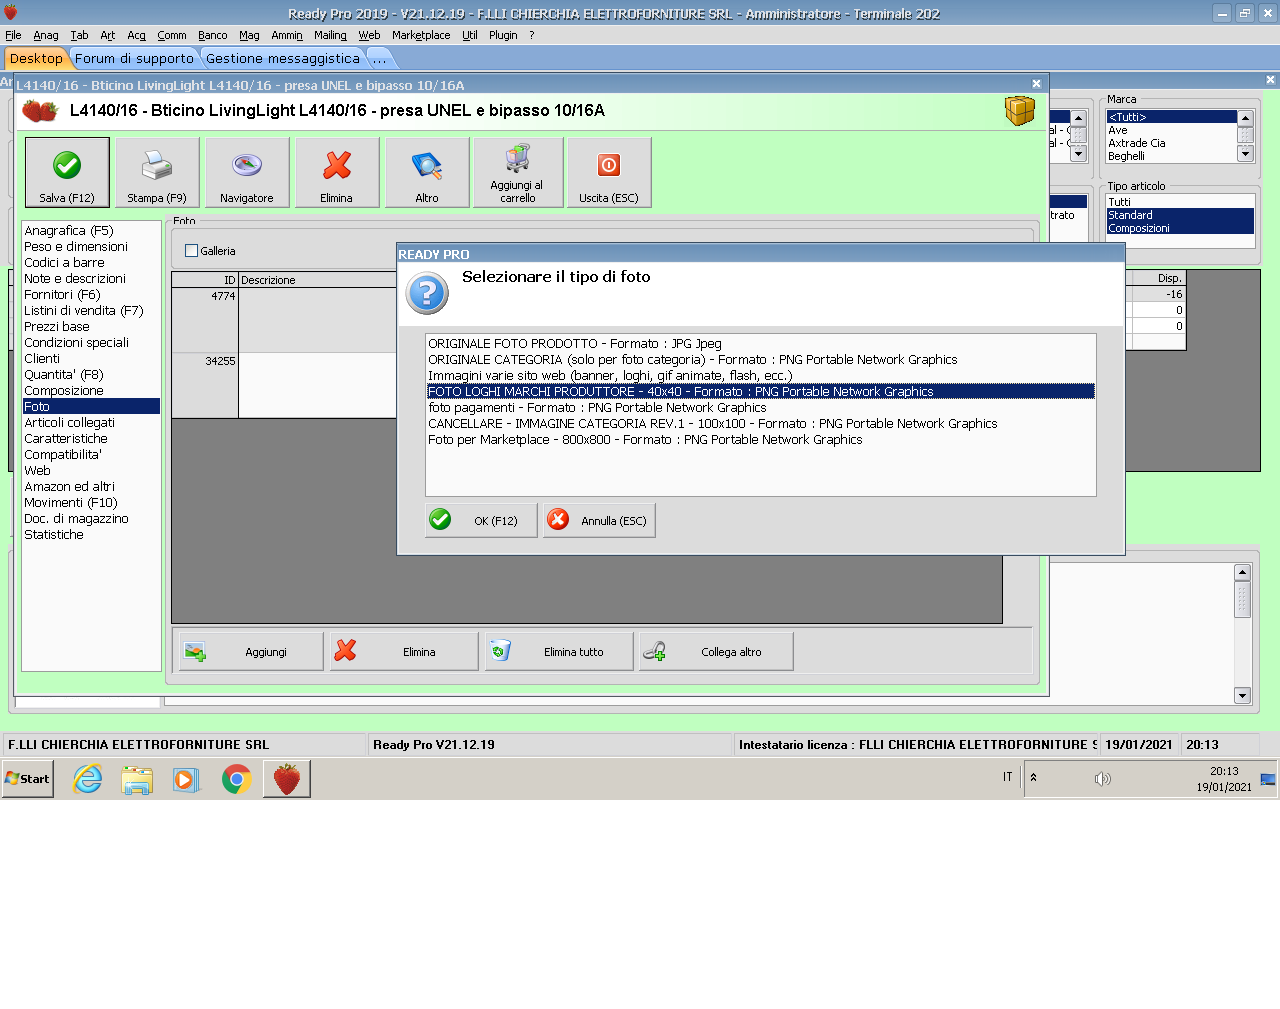Screen dimensions: 1280x1009
Task: Click the Windows Start button
Action: (x=28, y=779)
